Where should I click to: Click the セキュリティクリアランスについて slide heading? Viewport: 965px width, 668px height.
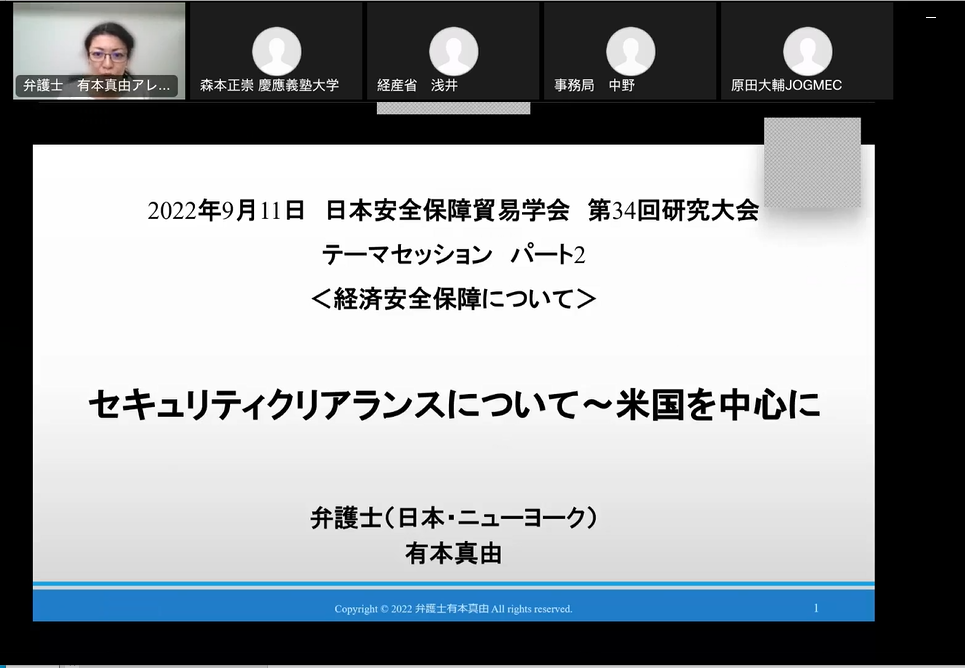click(453, 404)
